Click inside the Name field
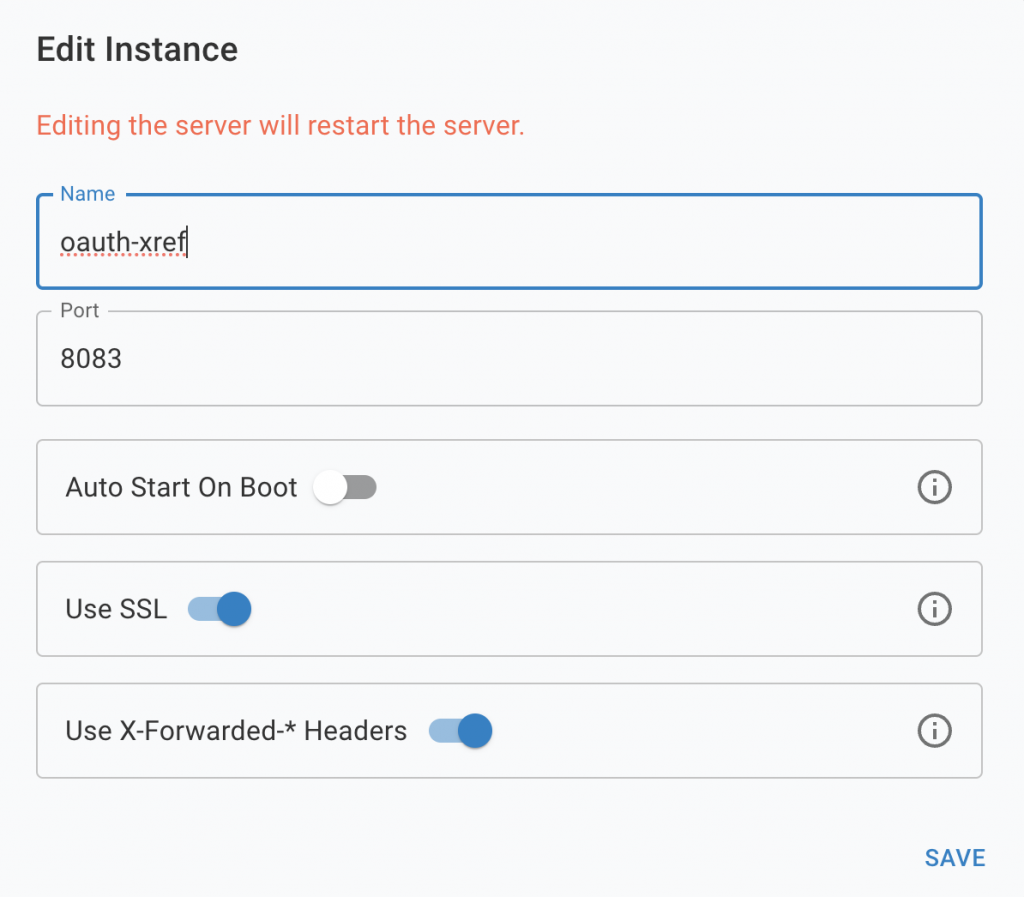 [400, 242]
